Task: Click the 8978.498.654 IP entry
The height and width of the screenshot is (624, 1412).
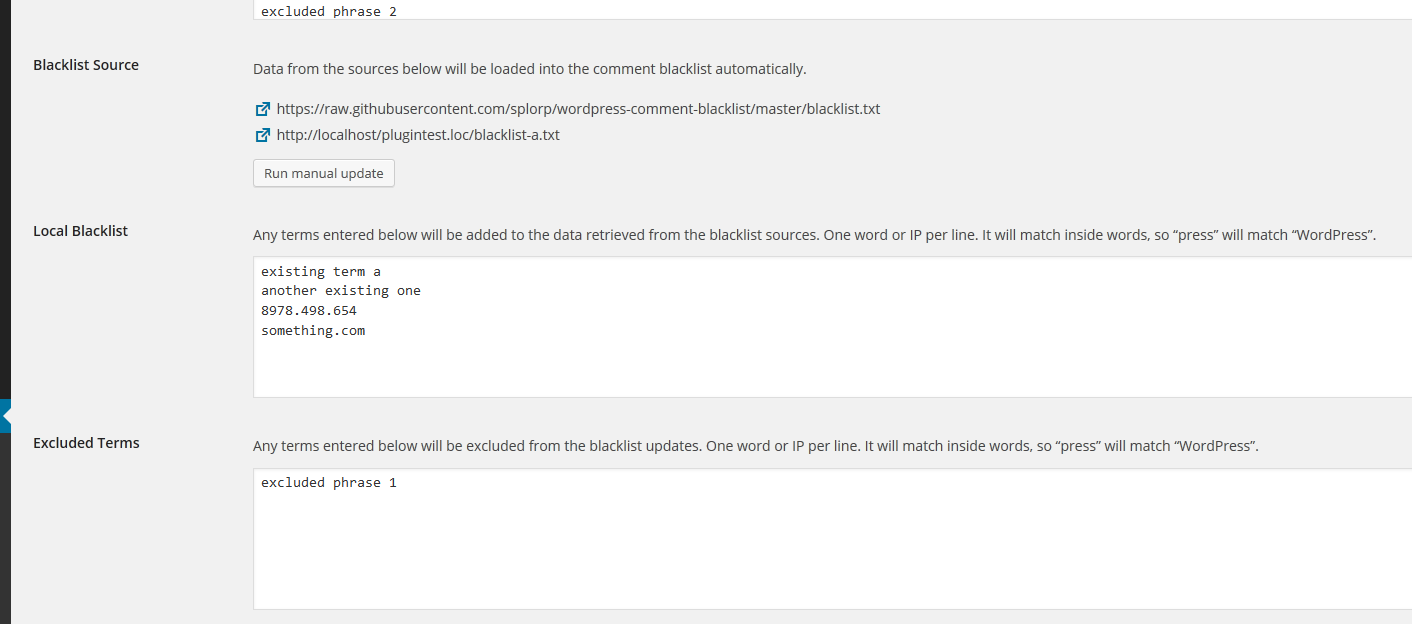Action: (x=309, y=311)
